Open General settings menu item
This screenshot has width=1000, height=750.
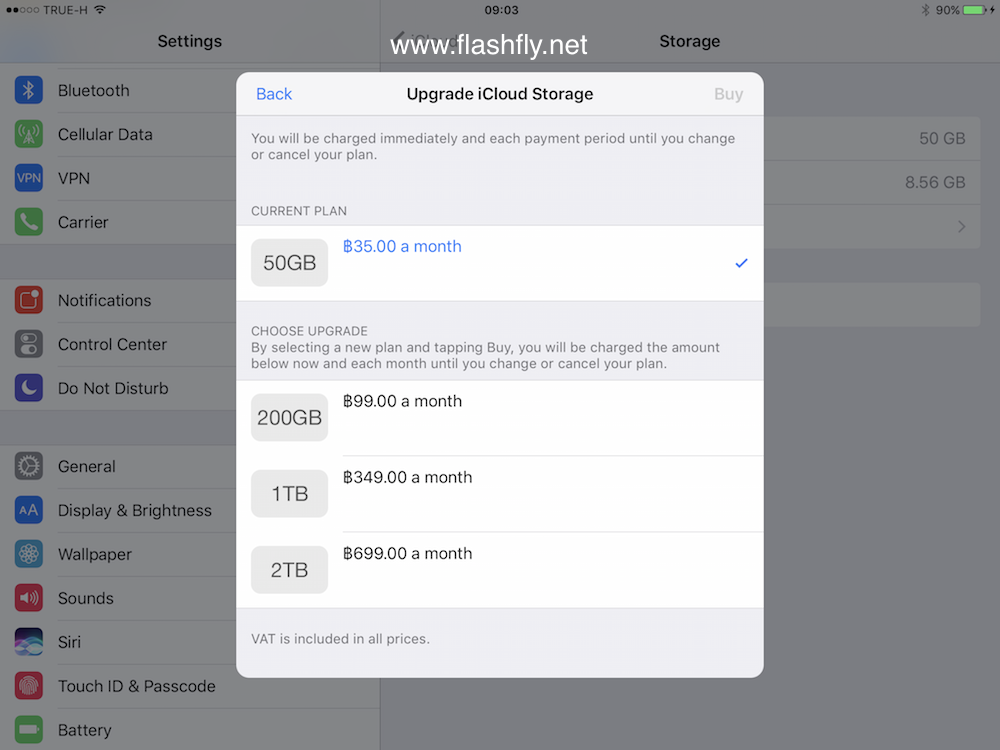click(87, 466)
